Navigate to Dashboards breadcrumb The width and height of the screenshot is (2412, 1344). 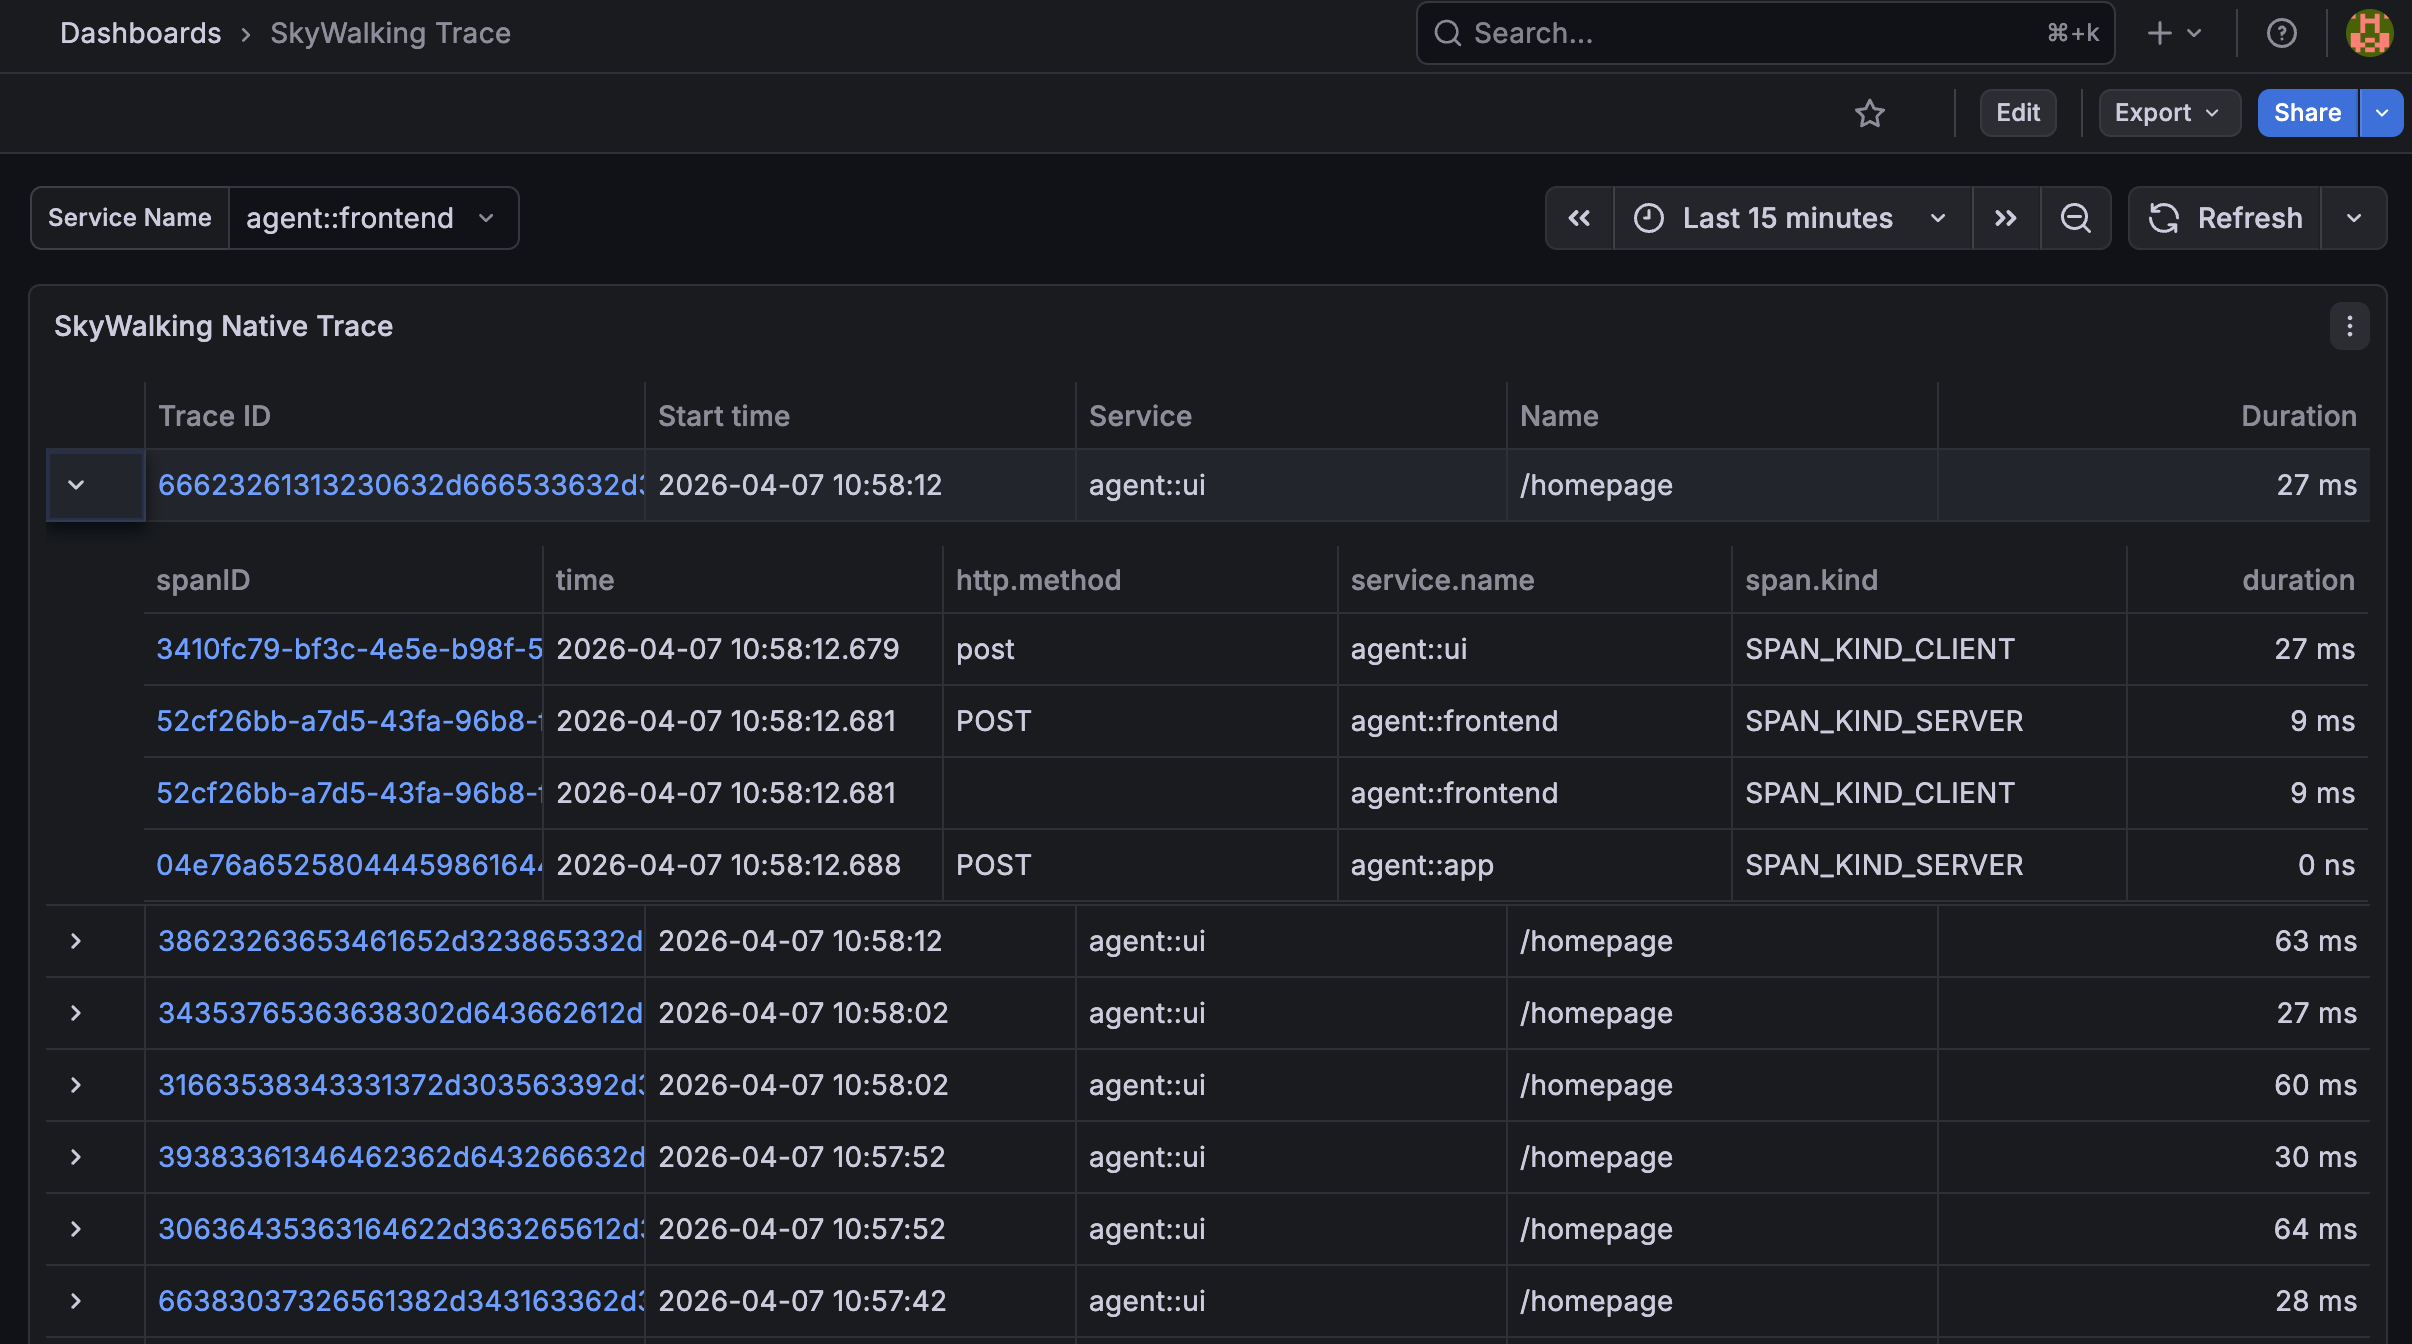point(141,33)
